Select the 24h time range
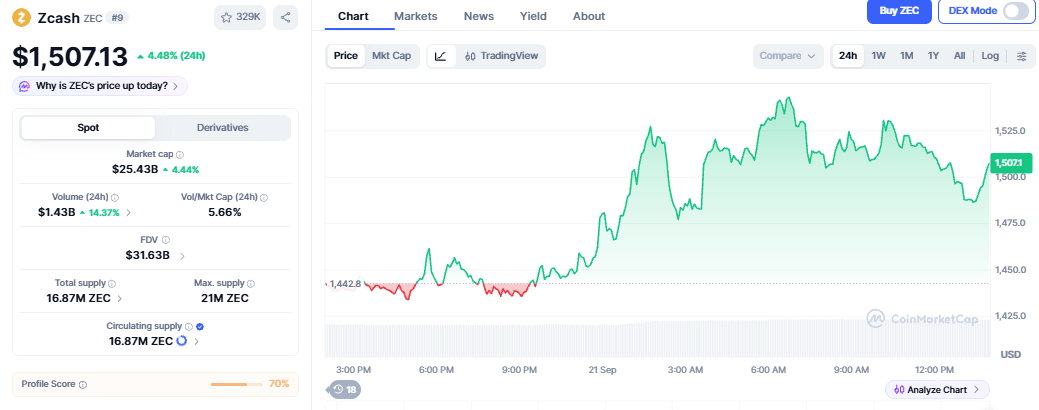Viewport: 1039px width, 410px height. point(848,56)
